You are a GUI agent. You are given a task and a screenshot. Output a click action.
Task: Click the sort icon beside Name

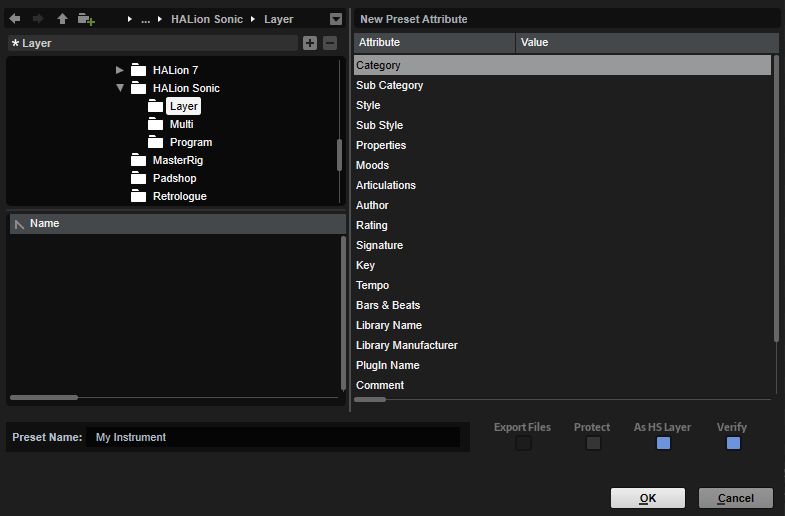click(19, 224)
